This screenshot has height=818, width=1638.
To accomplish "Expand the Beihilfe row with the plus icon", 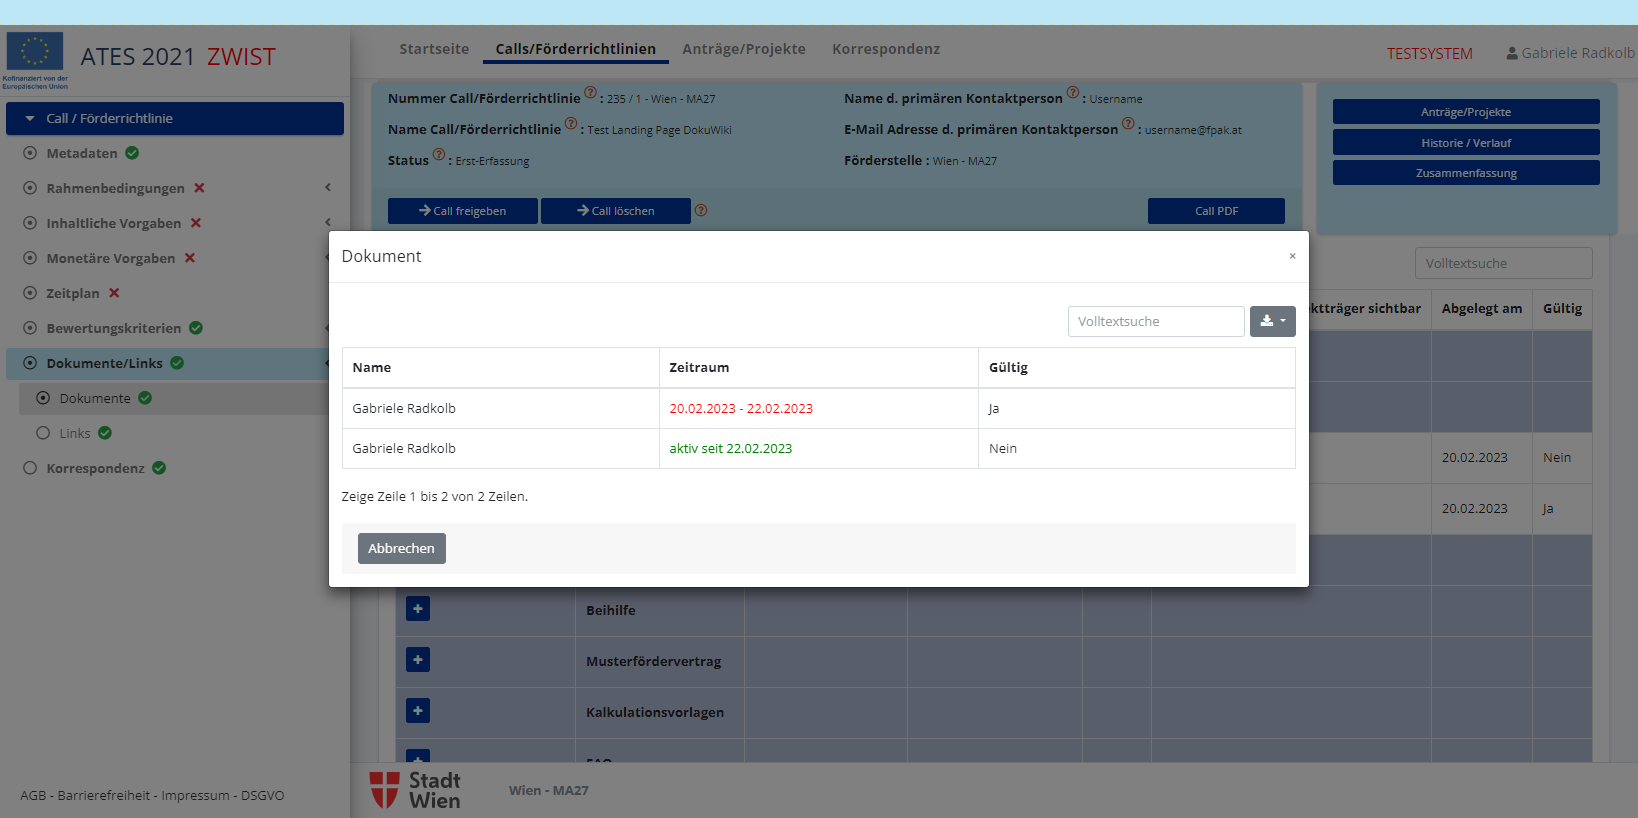I will point(418,609).
